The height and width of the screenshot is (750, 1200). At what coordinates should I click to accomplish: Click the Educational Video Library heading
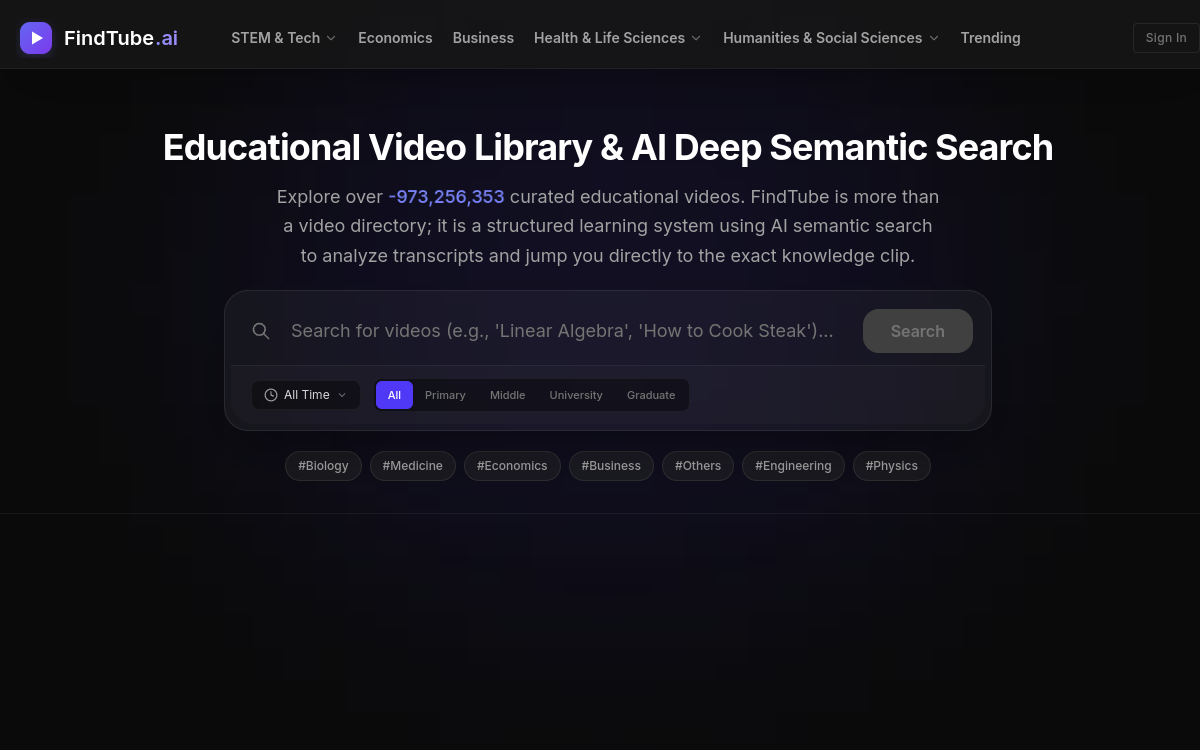[x=608, y=148]
